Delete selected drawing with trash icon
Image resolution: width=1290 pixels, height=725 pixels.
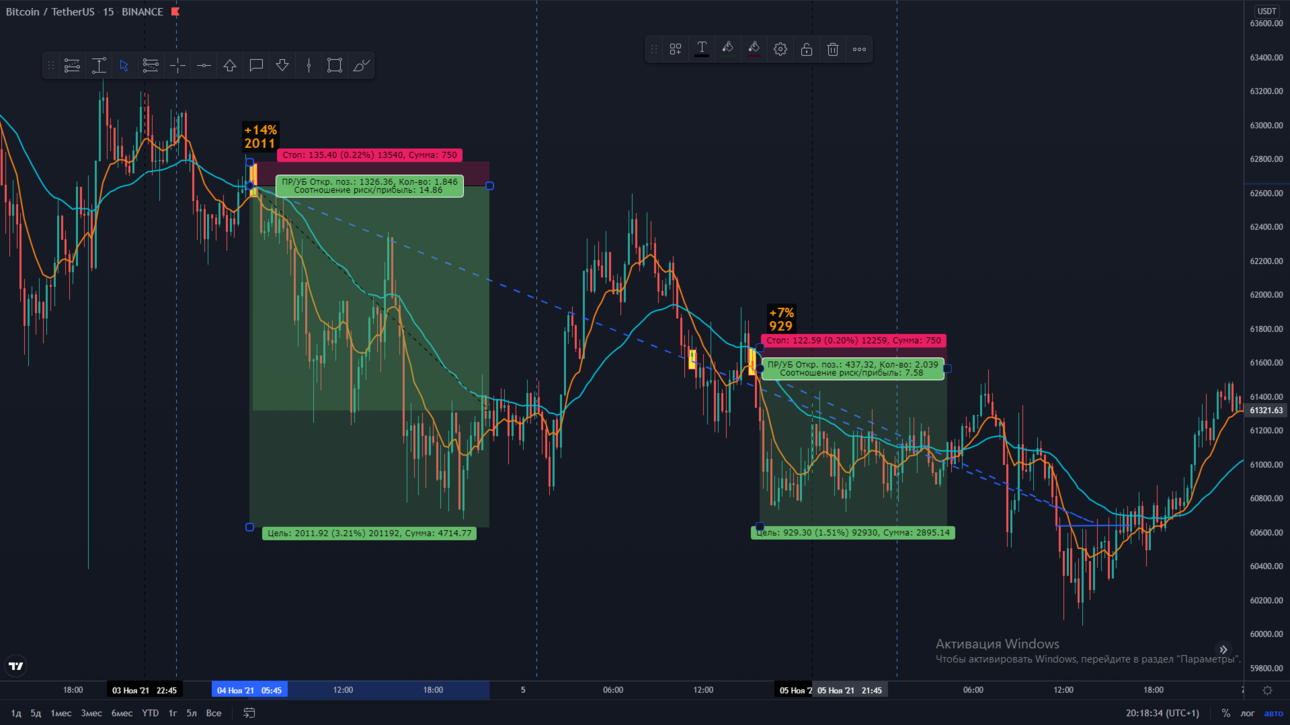coord(832,49)
